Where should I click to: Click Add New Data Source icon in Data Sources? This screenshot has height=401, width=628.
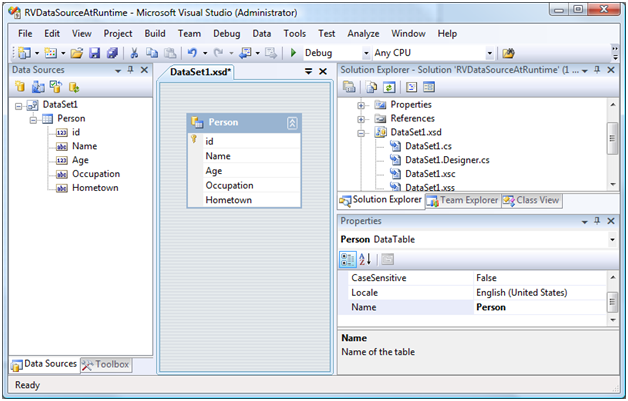[x=20, y=87]
